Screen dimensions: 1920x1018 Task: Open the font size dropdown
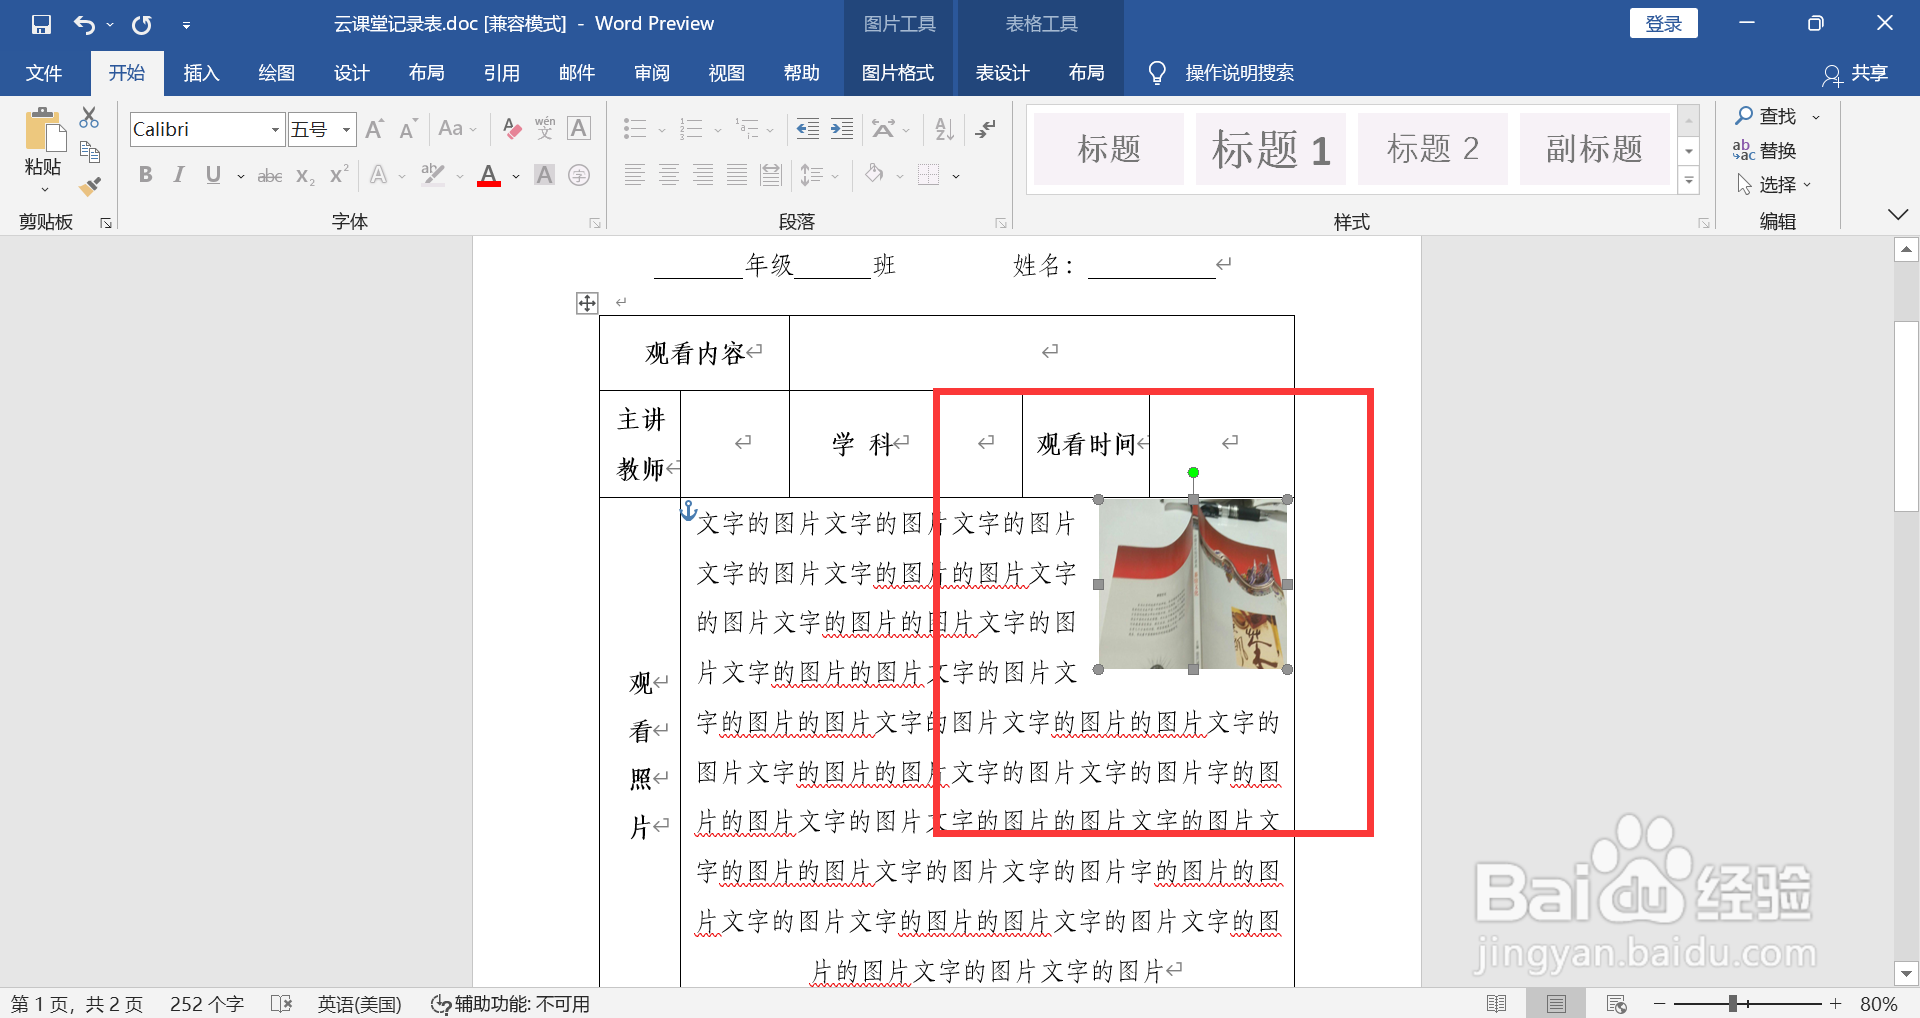tap(346, 129)
